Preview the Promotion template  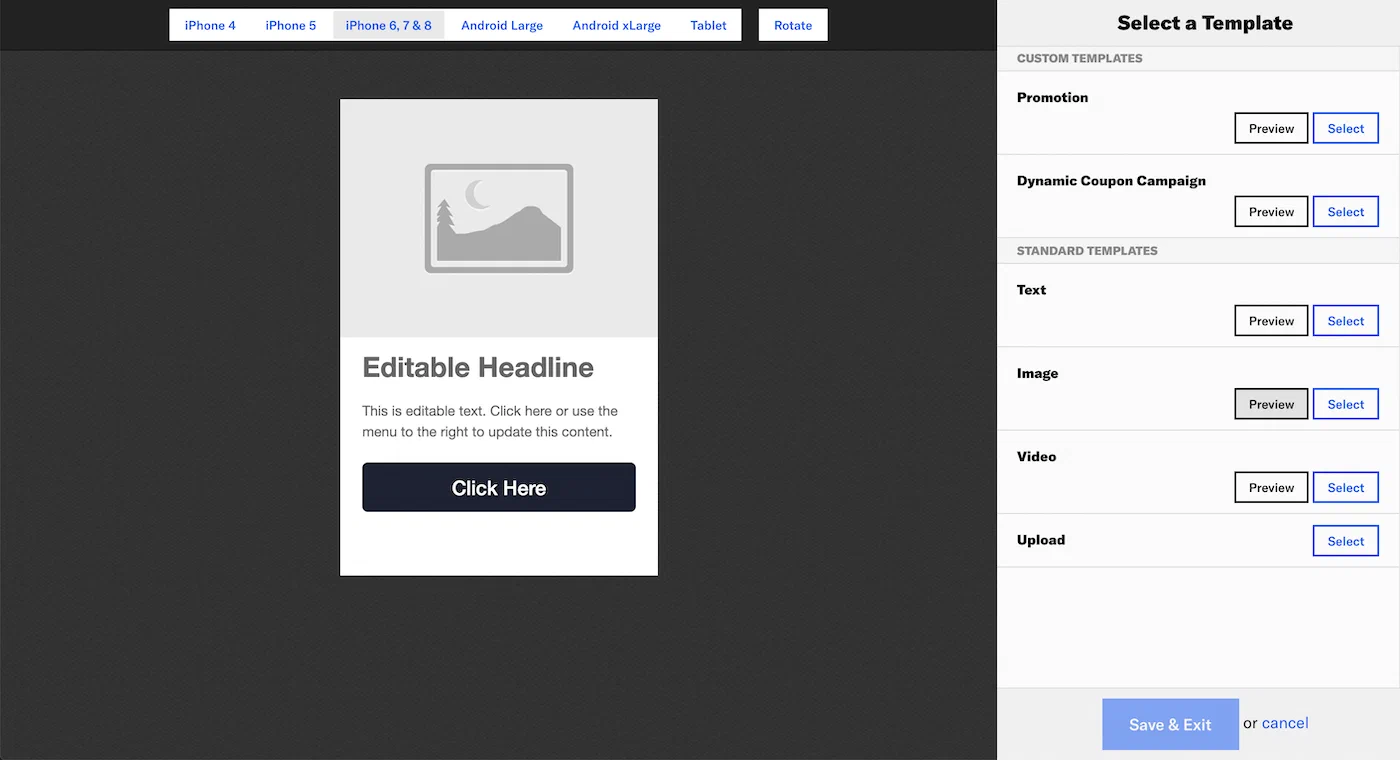(1270, 128)
